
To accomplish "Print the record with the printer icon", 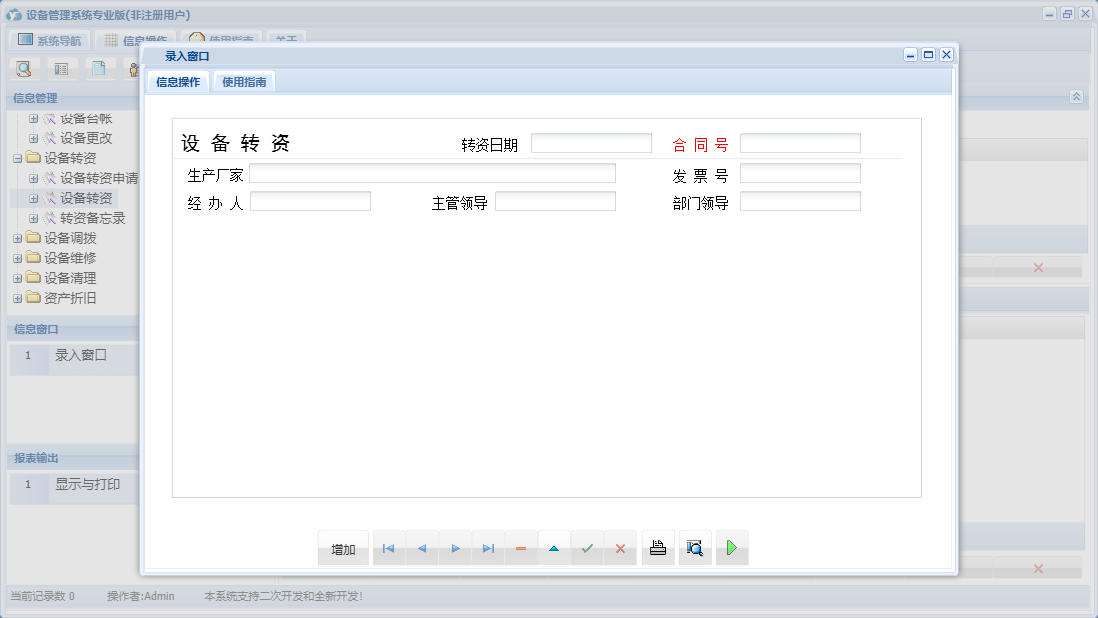I will click(658, 548).
